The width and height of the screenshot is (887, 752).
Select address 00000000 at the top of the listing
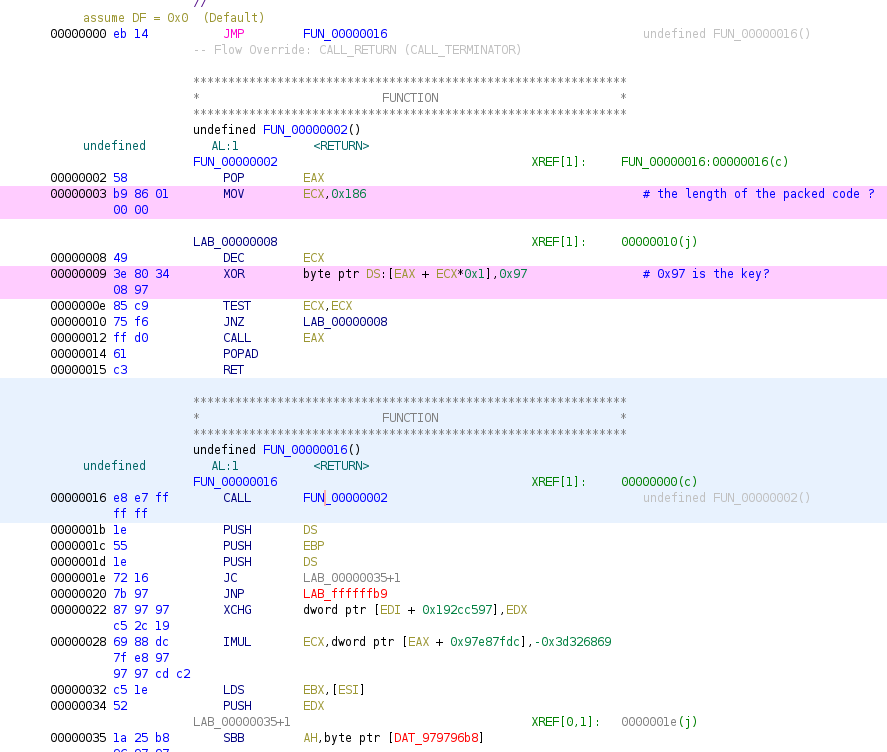click(x=78, y=34)
